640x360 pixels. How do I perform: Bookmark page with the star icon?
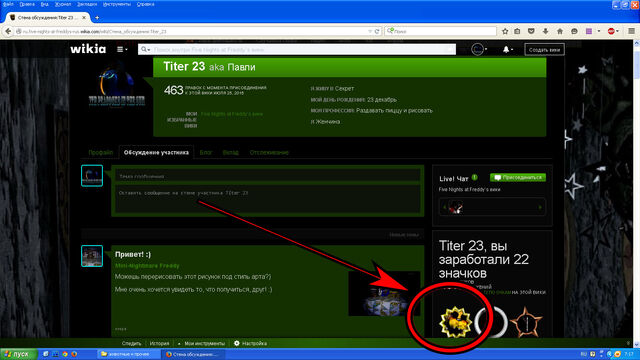pyautogui.click(x=505, y=31)
